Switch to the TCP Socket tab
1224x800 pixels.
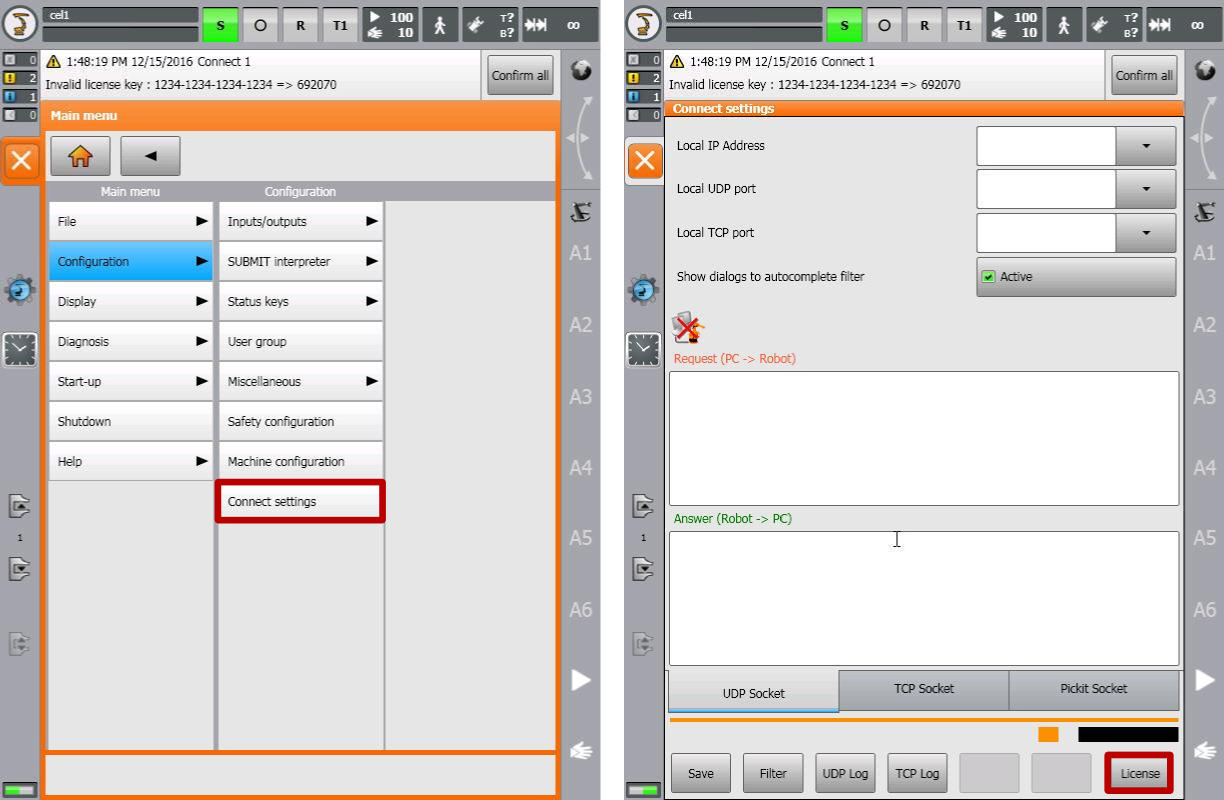pyautogui.click(x=923, y=689)
